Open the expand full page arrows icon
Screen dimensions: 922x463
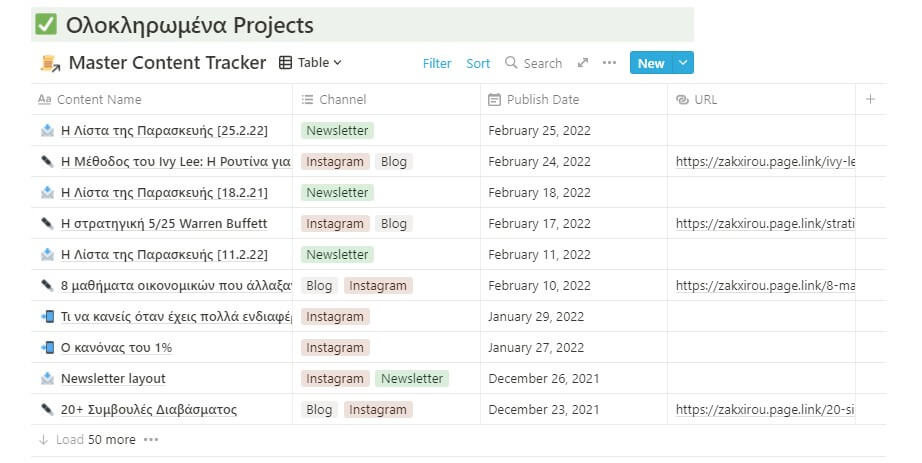pos(583,63)
